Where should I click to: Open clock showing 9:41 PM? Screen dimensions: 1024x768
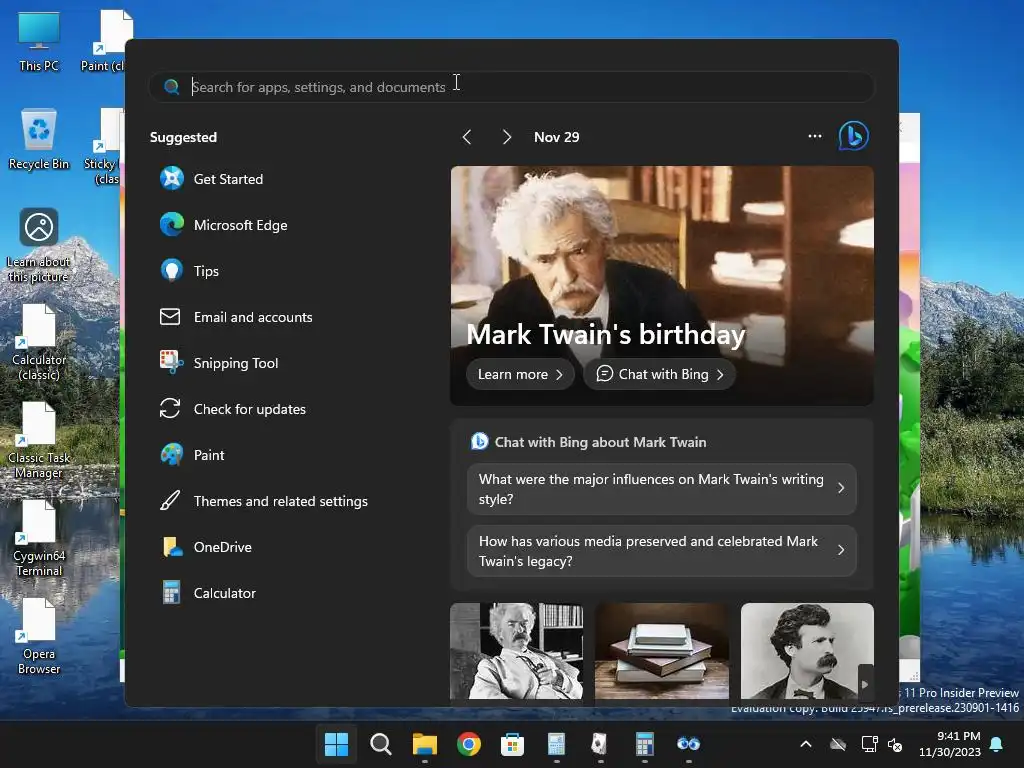(950, 744)
